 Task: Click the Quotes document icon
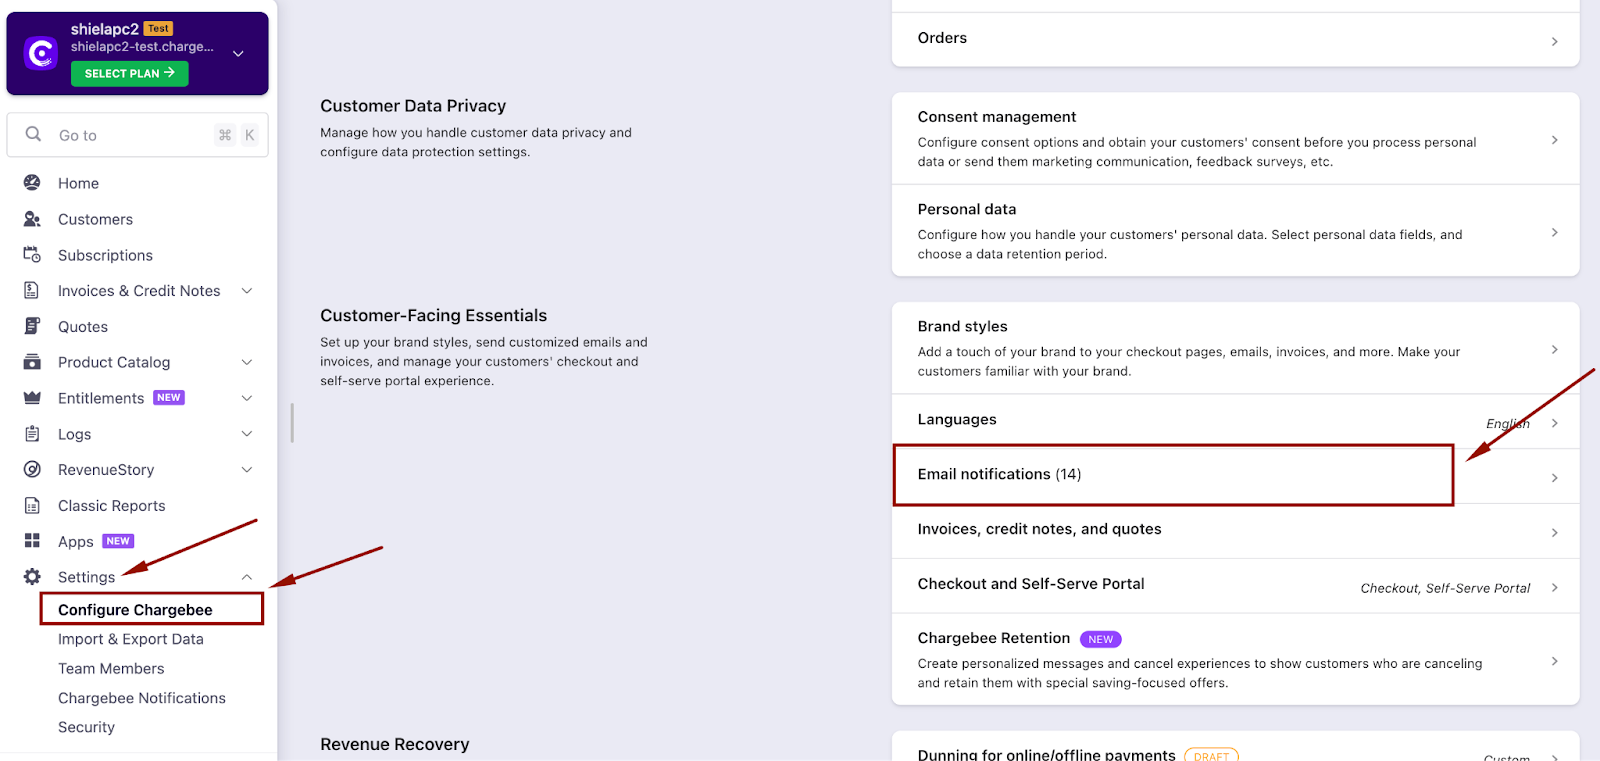point(32,326)
